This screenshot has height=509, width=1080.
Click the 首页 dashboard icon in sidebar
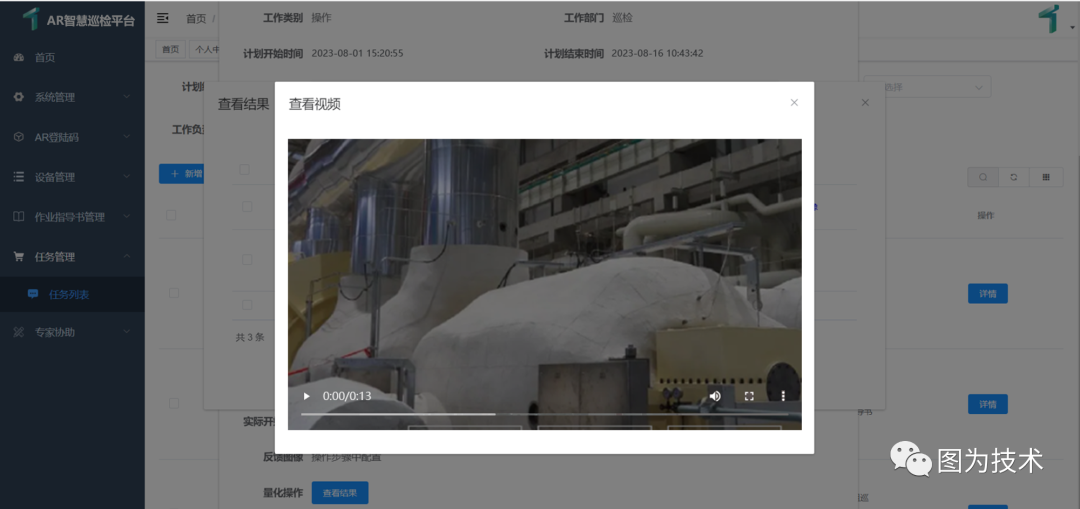click(x=19, y=58)
